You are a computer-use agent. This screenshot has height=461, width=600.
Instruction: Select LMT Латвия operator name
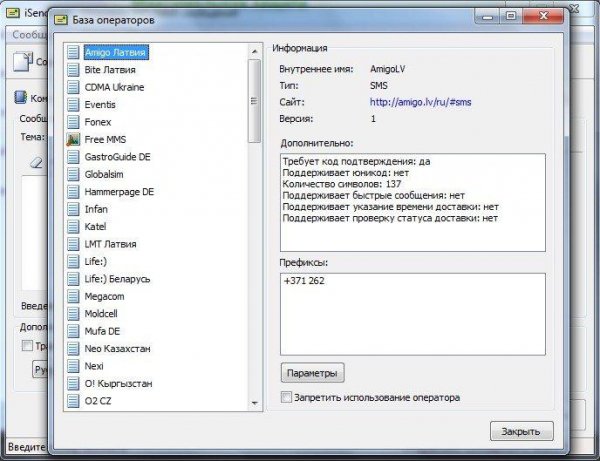point(111,244)
